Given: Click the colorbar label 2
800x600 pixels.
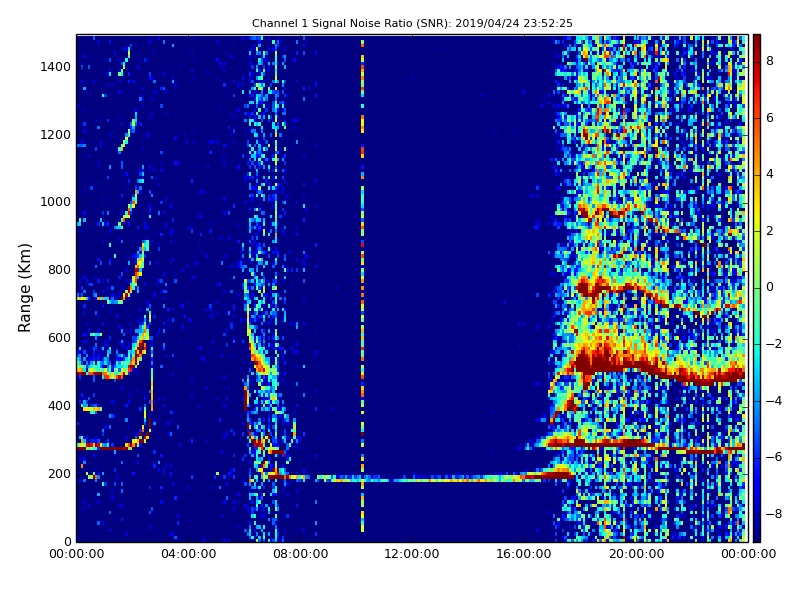Looking at the screenshot, I should pyautogui.click(x=770, y=231).
